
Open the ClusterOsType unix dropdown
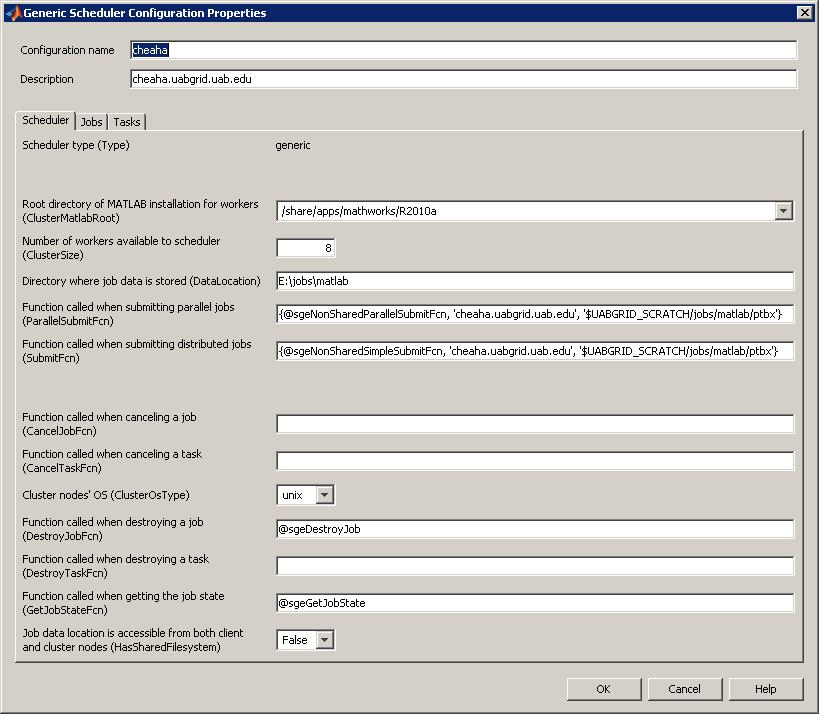tap(324, 495)
